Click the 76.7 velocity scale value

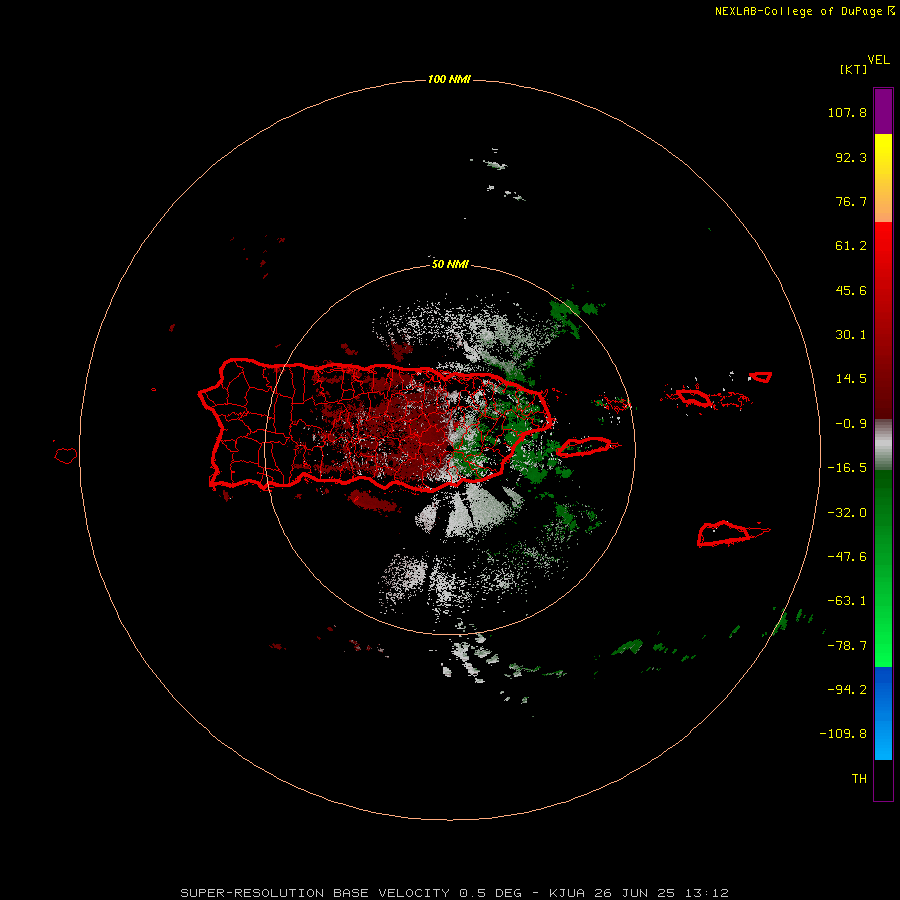[x=851, y=201]
